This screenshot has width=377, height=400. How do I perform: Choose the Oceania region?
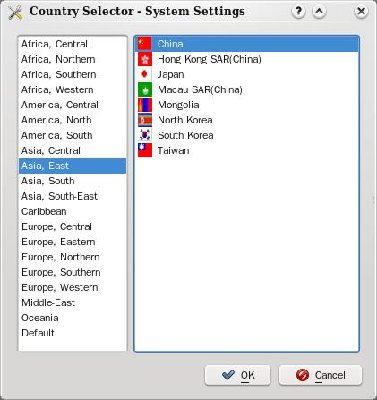[72, 318]
